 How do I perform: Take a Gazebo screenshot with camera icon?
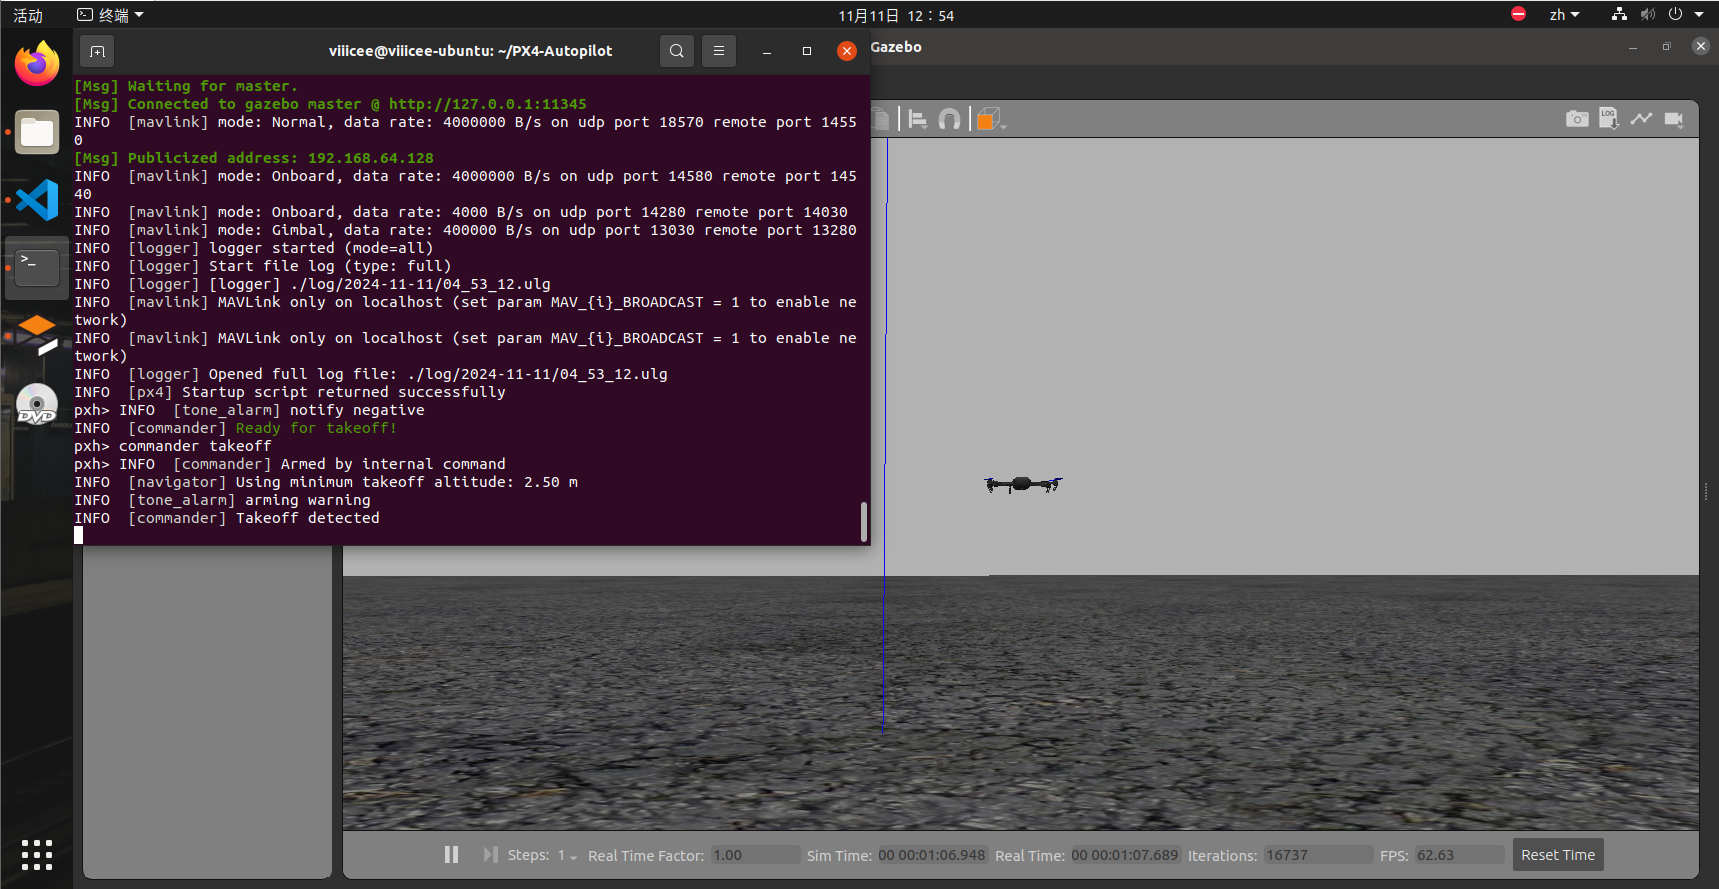(1577, 119)
